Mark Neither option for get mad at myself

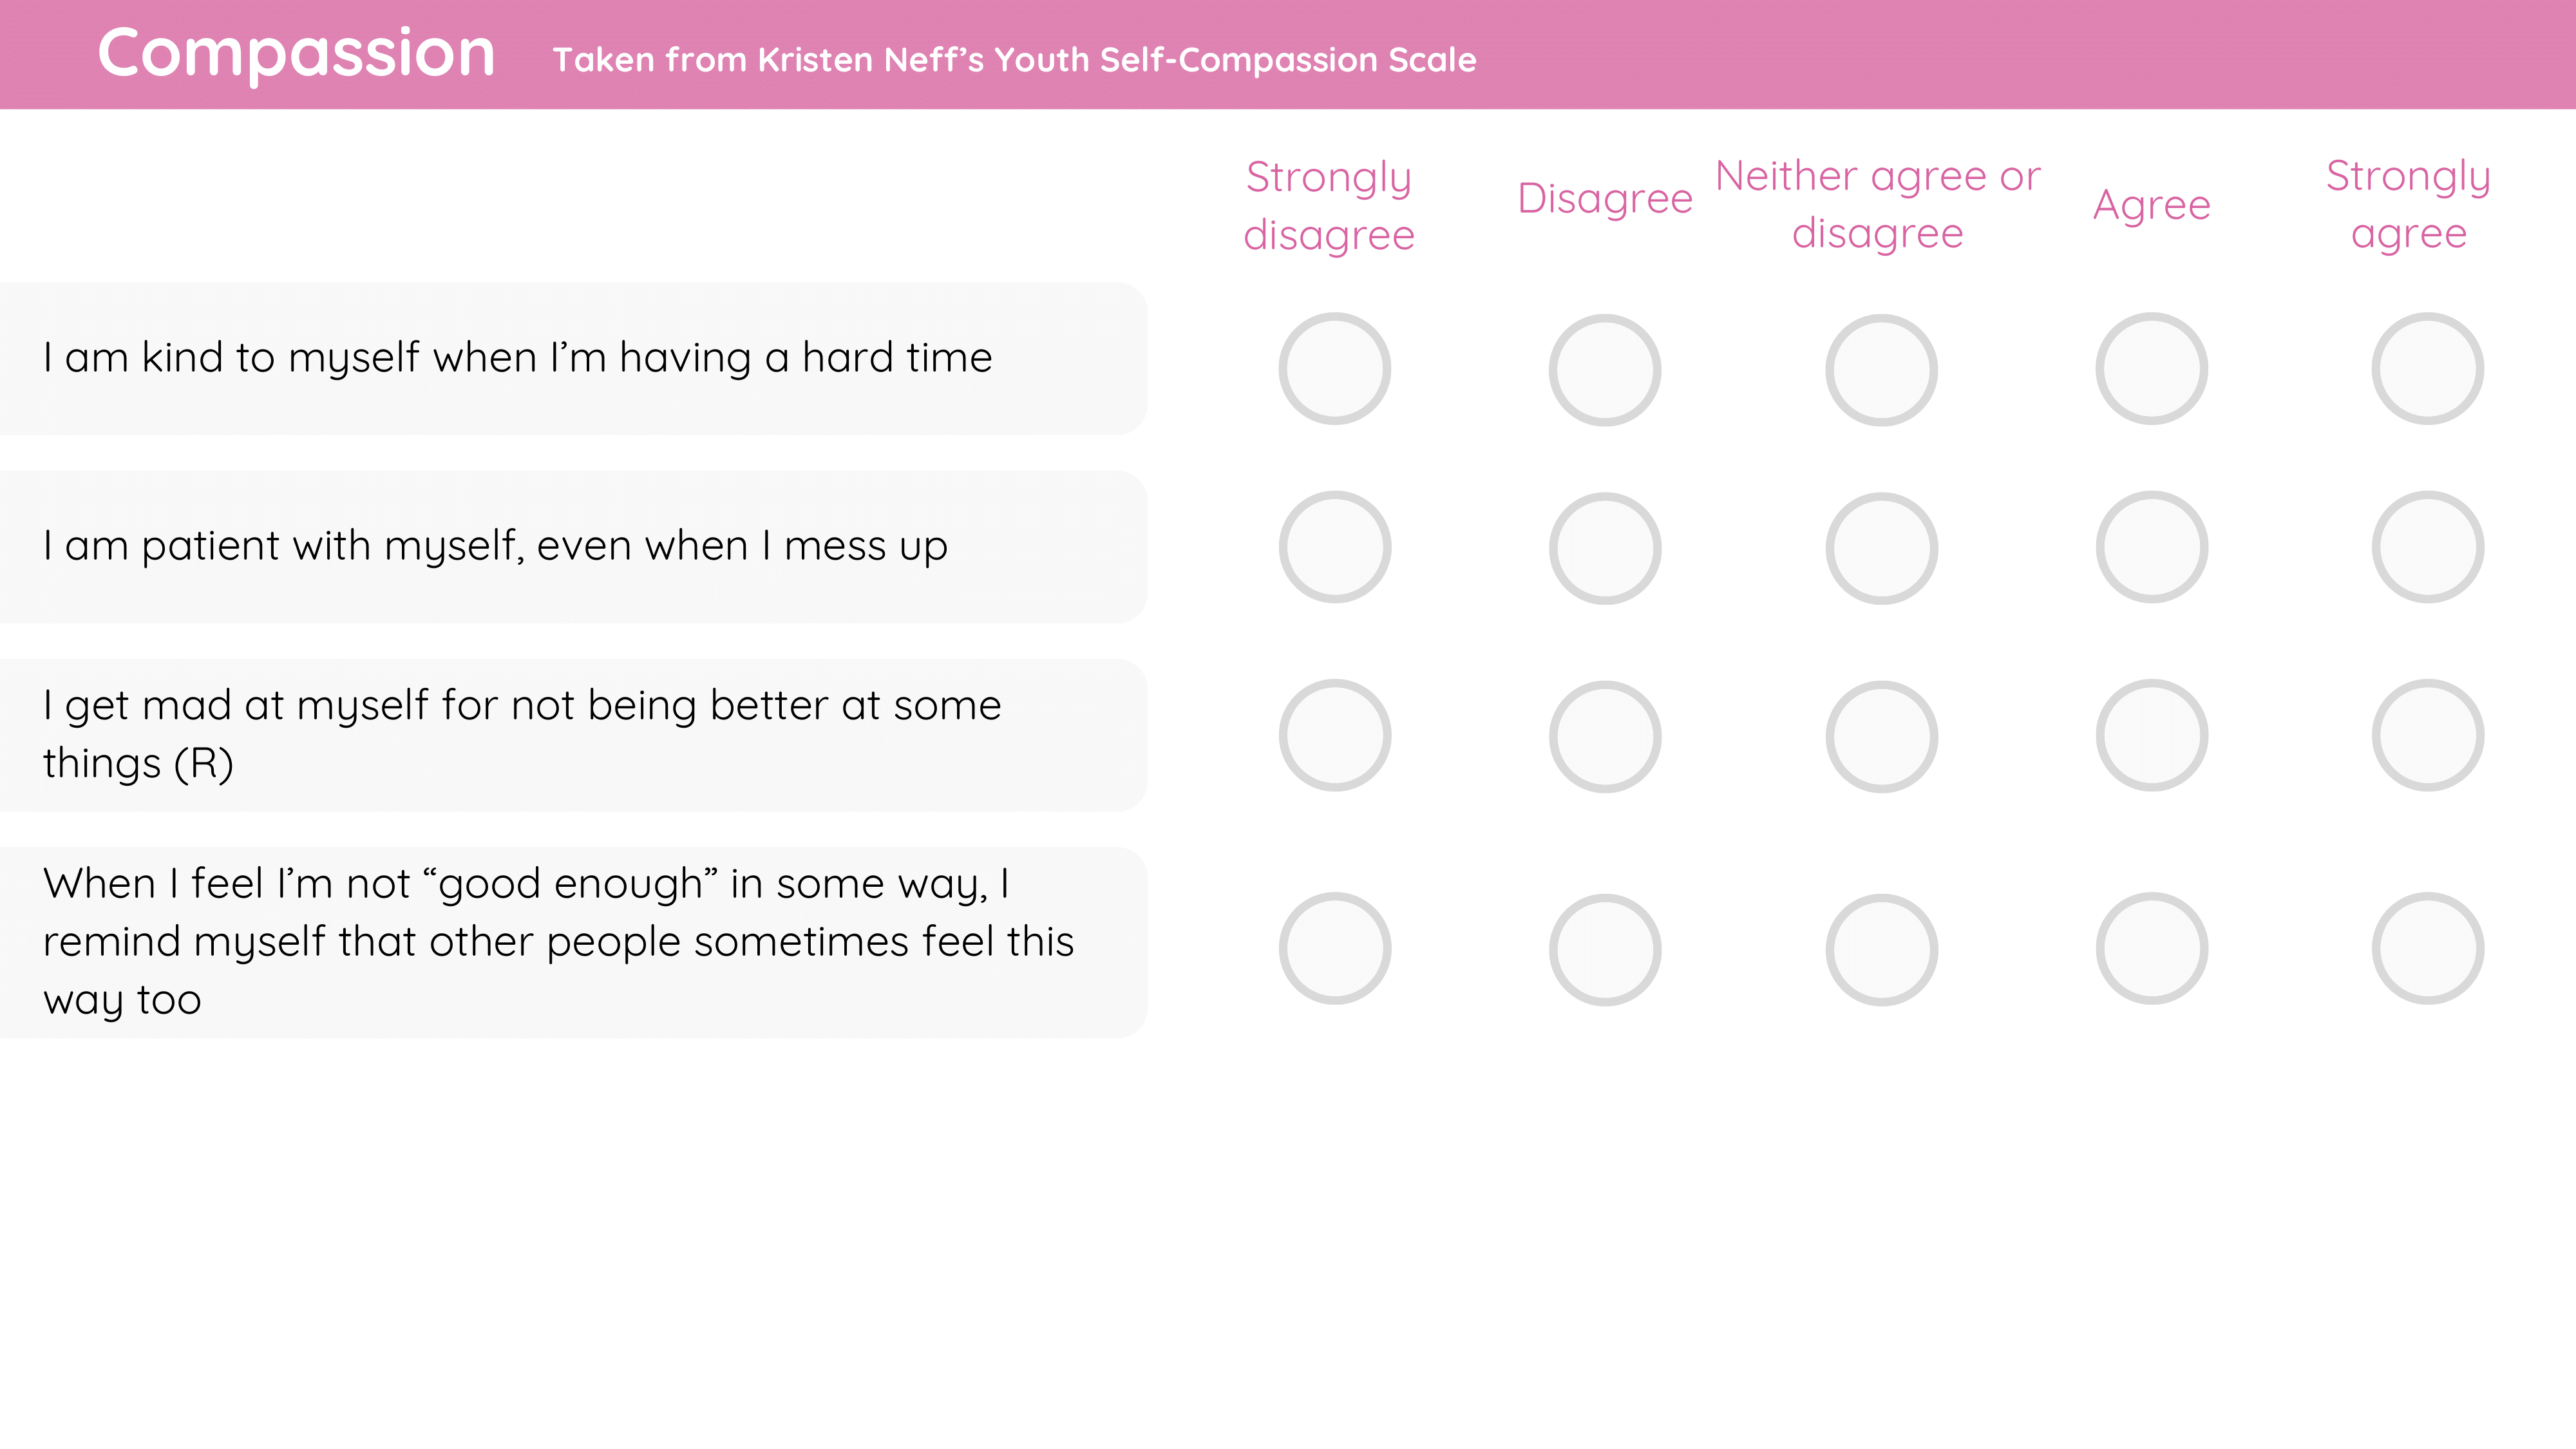tap(1881, 736)
